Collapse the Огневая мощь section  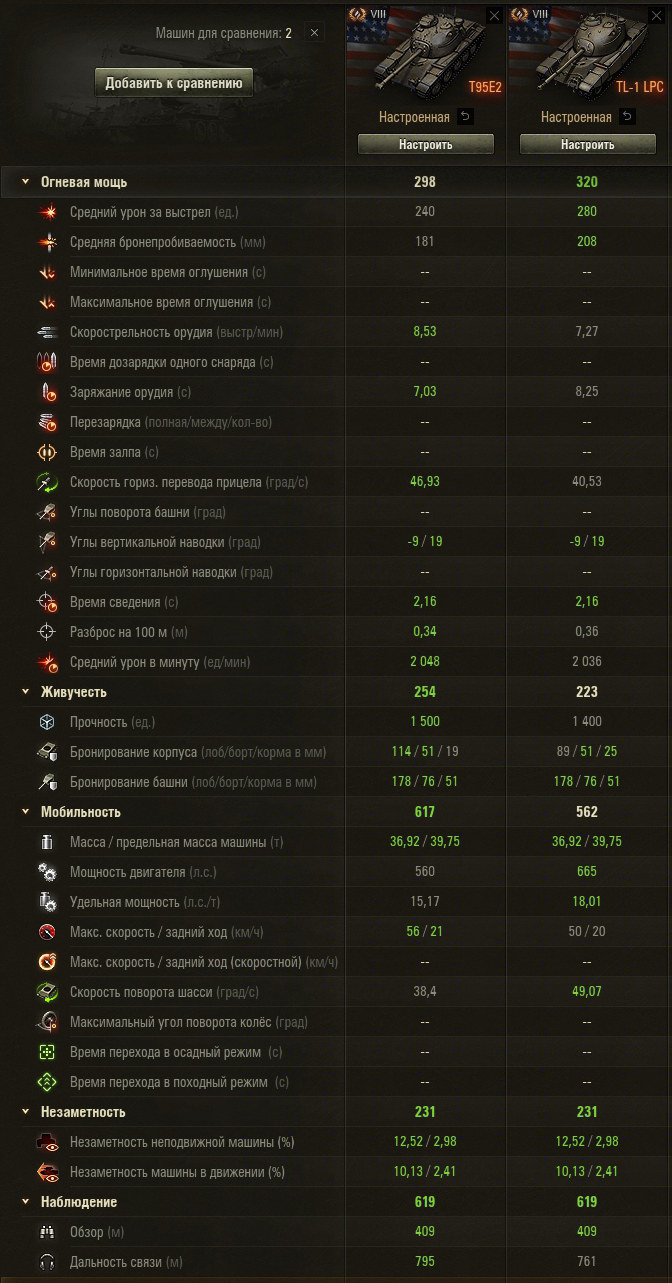point(26,182)
